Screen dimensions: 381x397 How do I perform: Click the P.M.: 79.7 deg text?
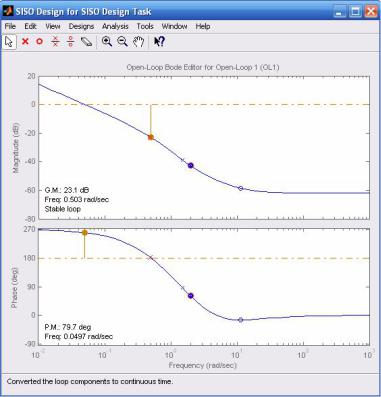[68, 327]
